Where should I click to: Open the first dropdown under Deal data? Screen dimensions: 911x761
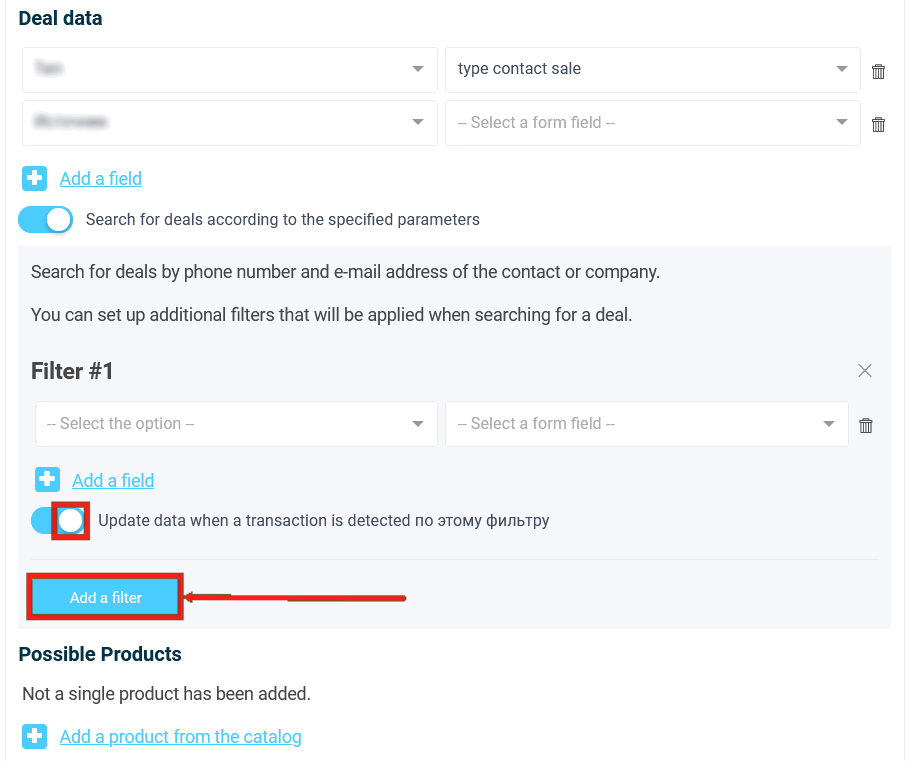[229, 69]
